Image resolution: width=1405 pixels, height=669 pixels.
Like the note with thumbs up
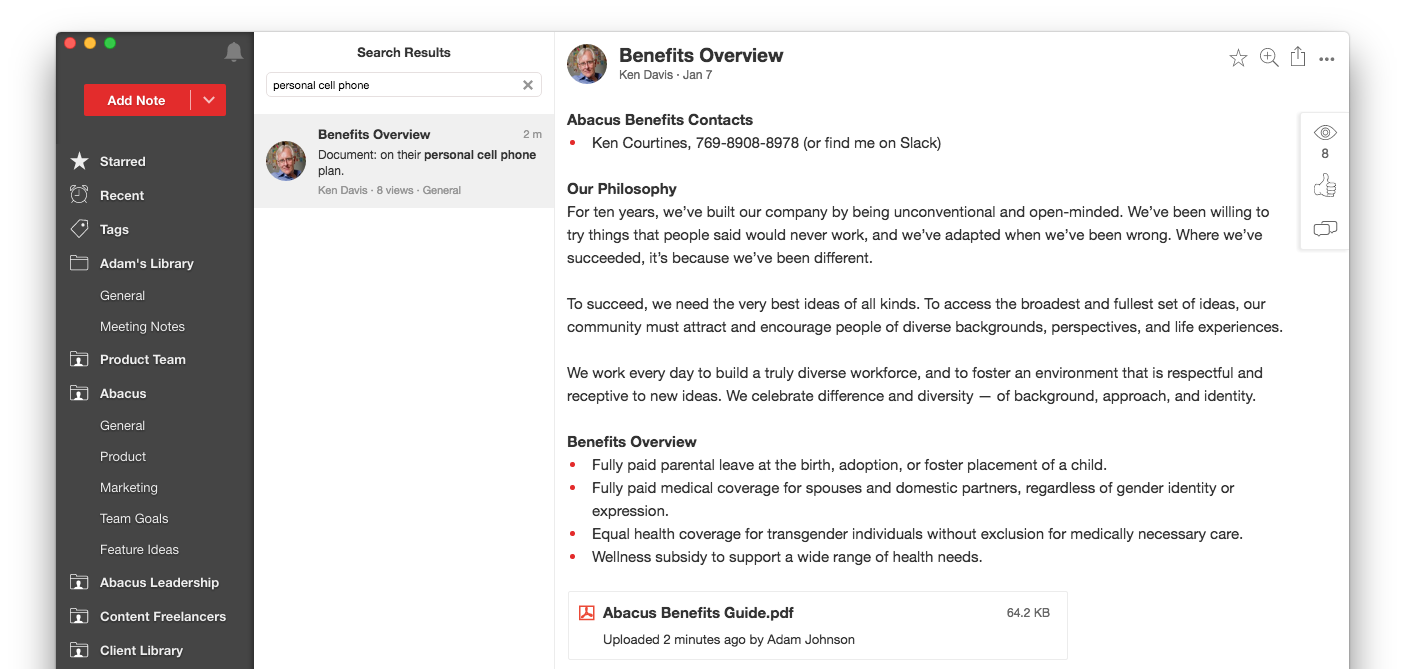click(1325, 185)
